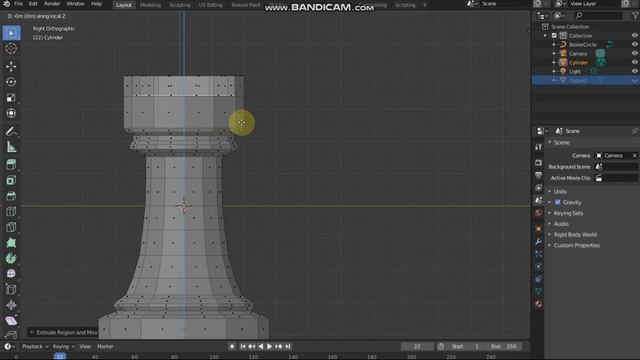Expand the Units panel

point(560,191)
